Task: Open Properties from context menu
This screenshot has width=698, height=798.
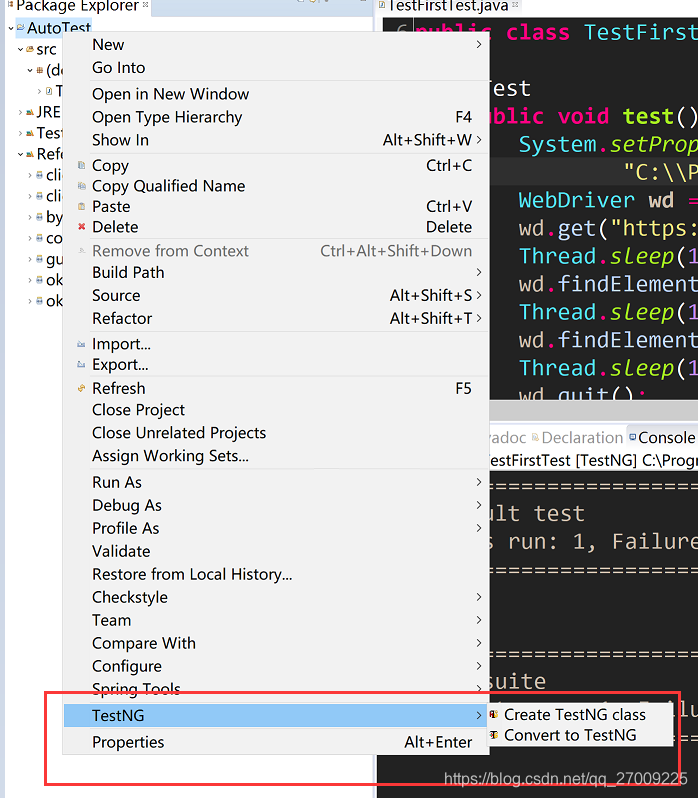Action: pyautogui.click(x=276, y=742)
